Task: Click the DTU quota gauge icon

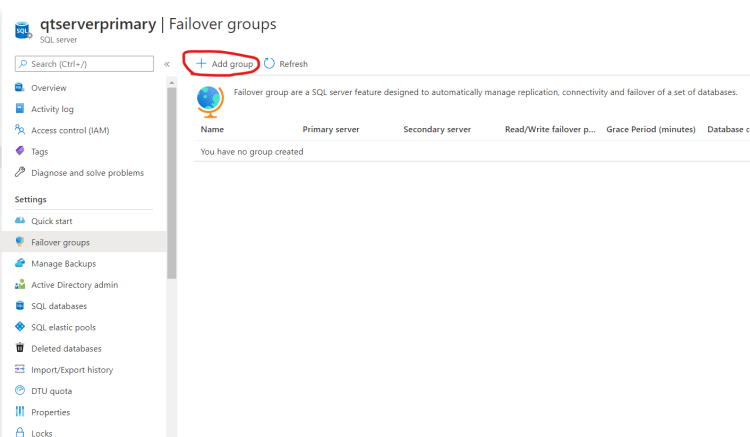Action: pos(20,390)
